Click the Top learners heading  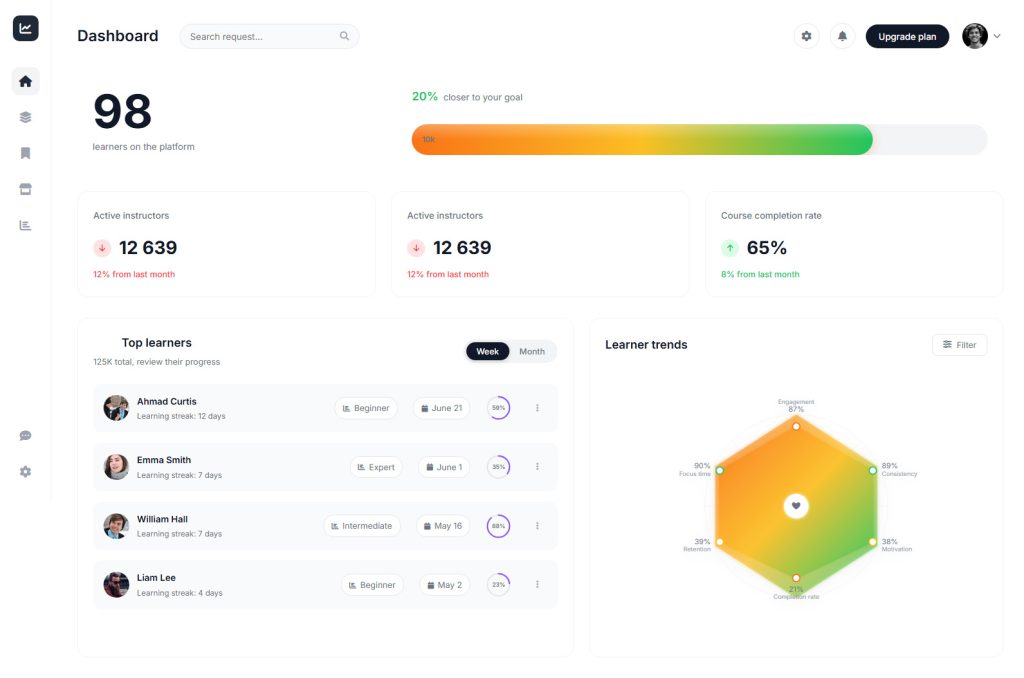[x=157, y=343]
